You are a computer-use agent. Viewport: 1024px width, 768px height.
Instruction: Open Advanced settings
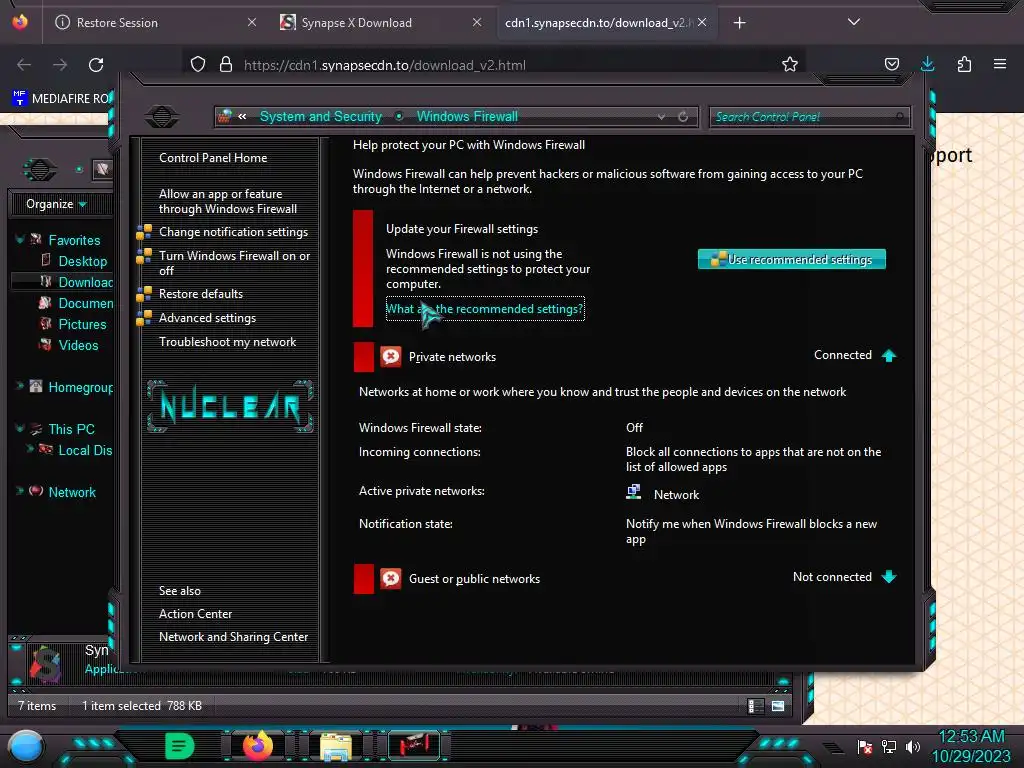coord(207,318)
